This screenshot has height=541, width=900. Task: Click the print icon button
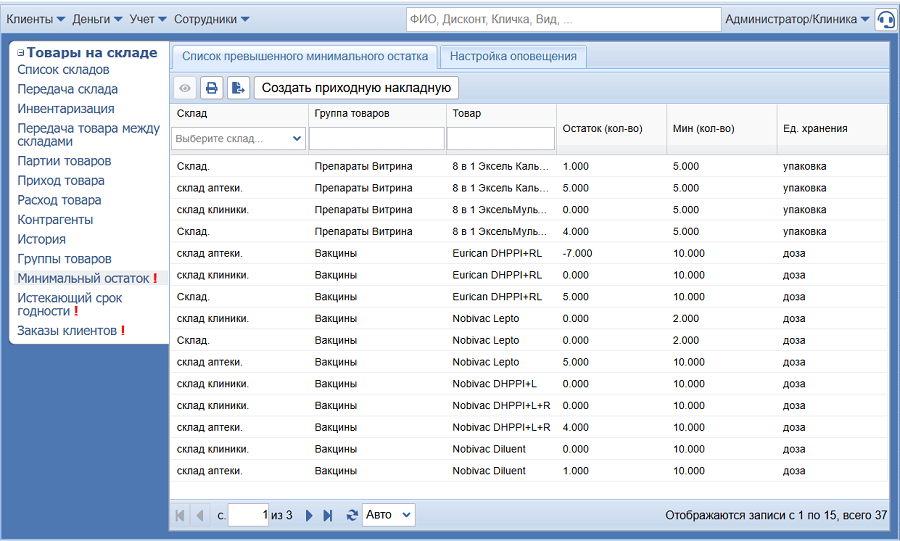point(211,88)
